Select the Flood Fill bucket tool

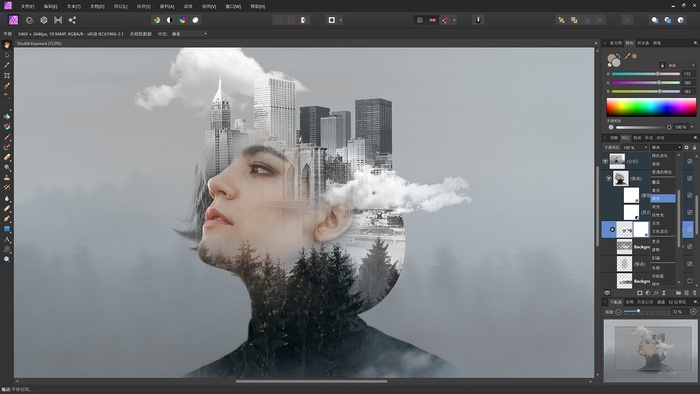pyautogui.click(x=7, y=116)
